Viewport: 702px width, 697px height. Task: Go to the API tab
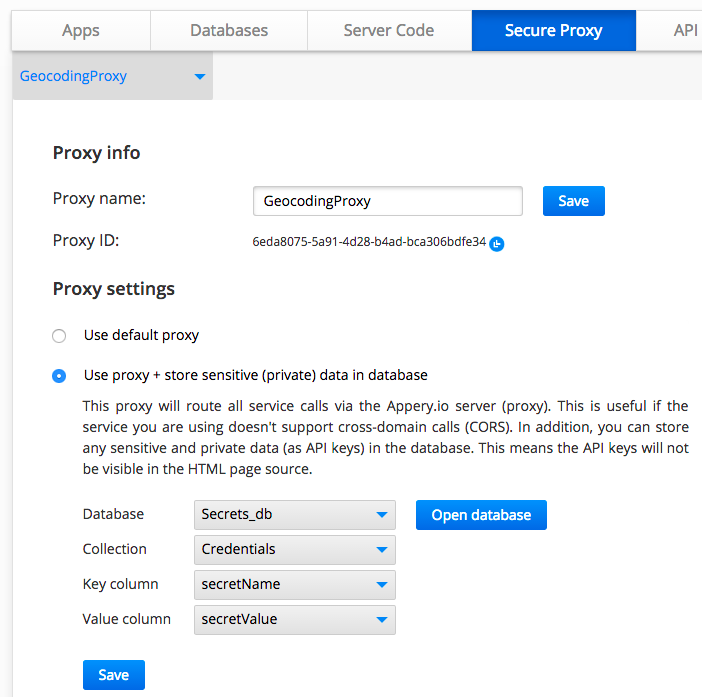tap(685, 30)
